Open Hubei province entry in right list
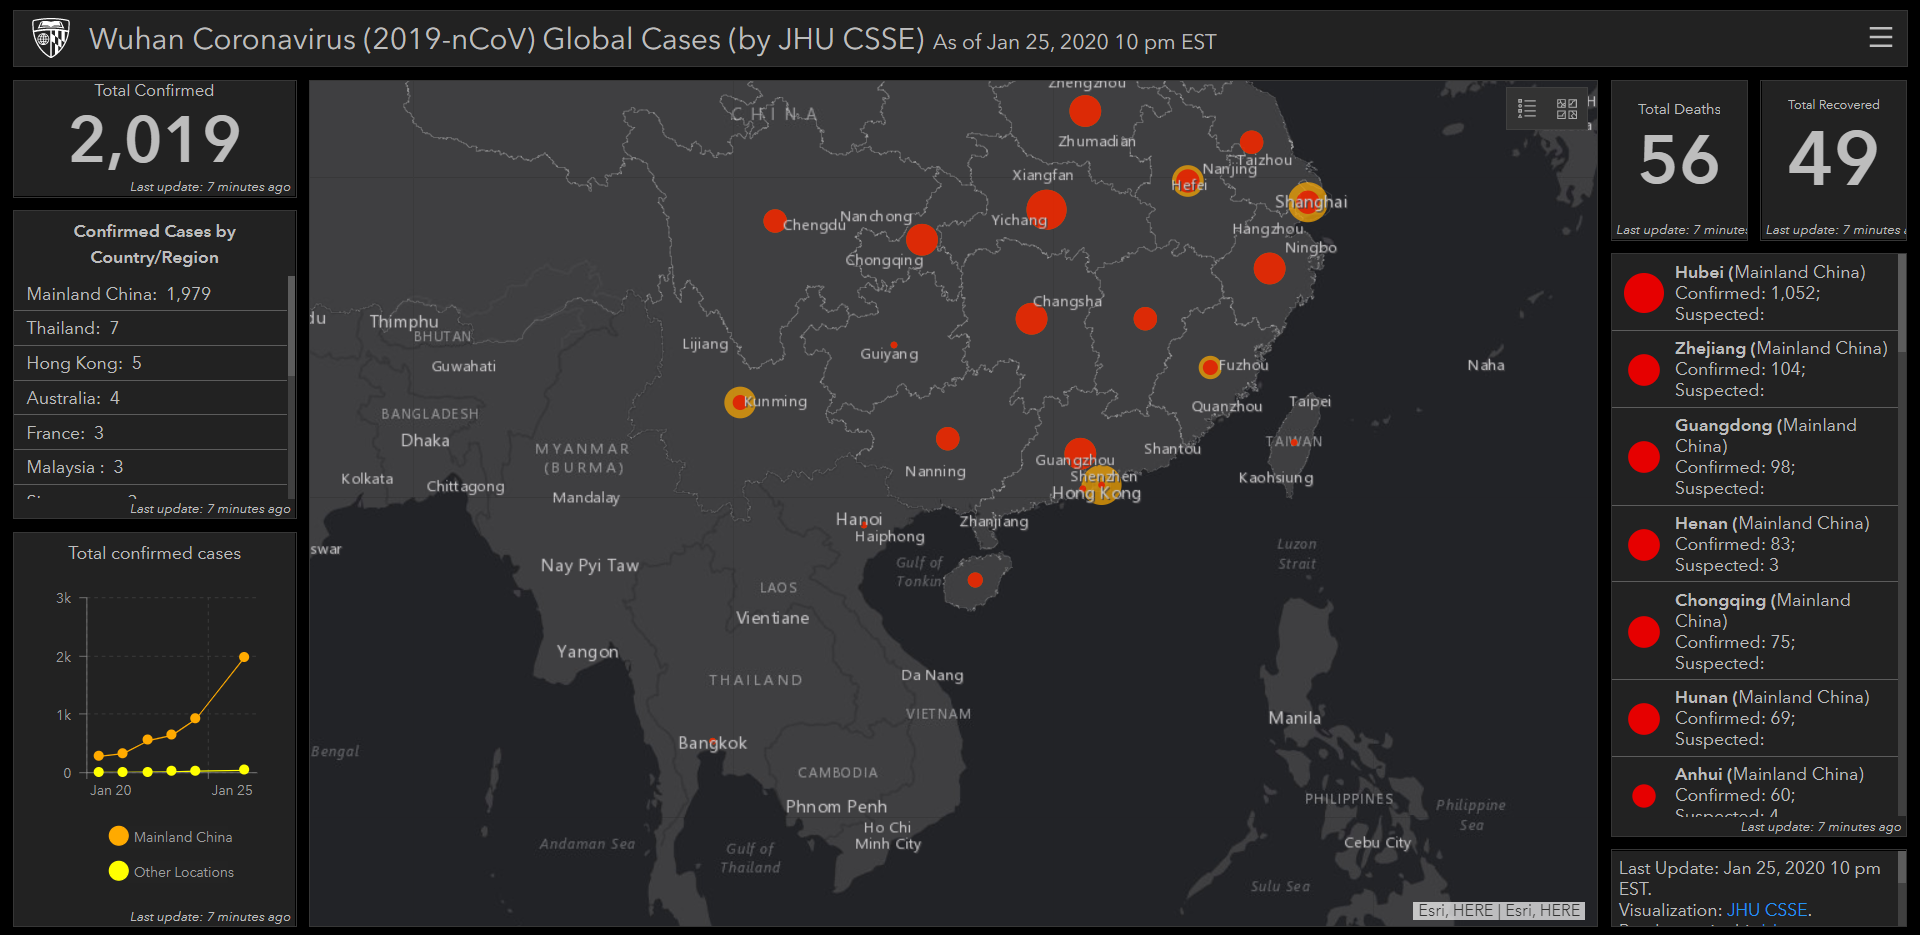The width and height of the screenshot is (1920, 935). tap(1754, 293)
